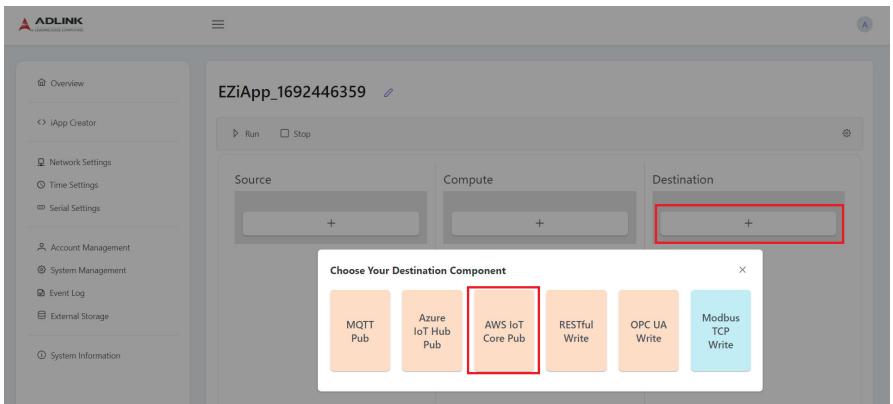Open the hamburger menu icon
This screenshot has height=404, width=893.
(218, 25)
